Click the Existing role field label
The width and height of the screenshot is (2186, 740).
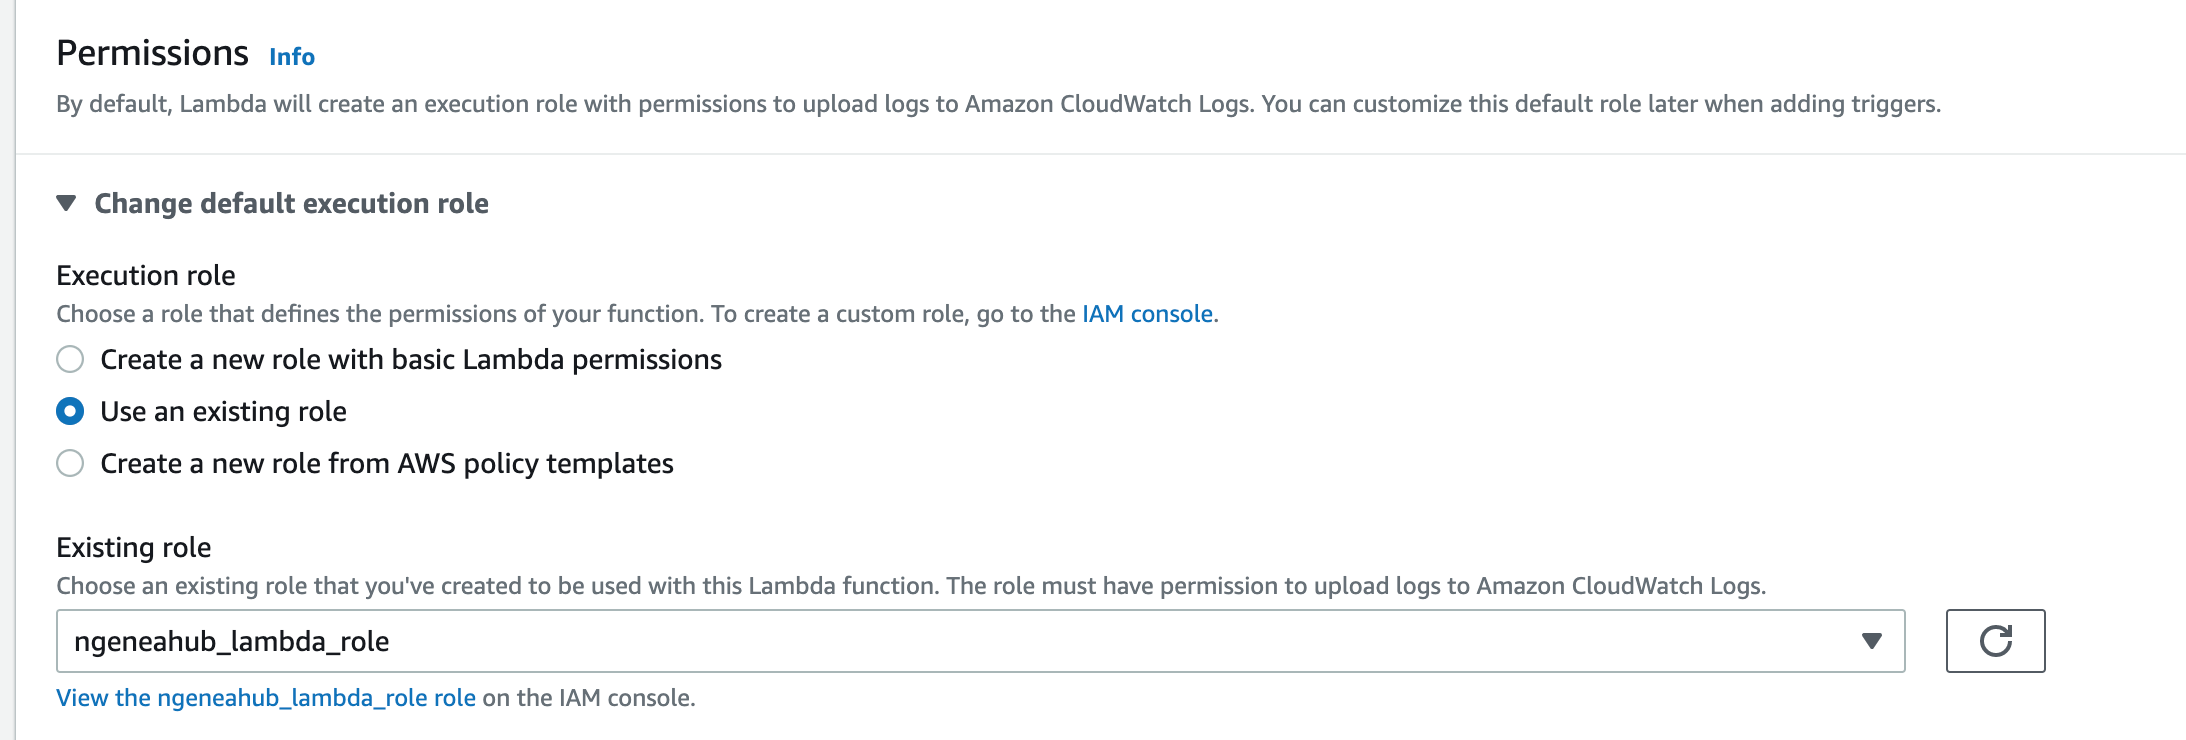pyautogui.click(x=134, y=547)
